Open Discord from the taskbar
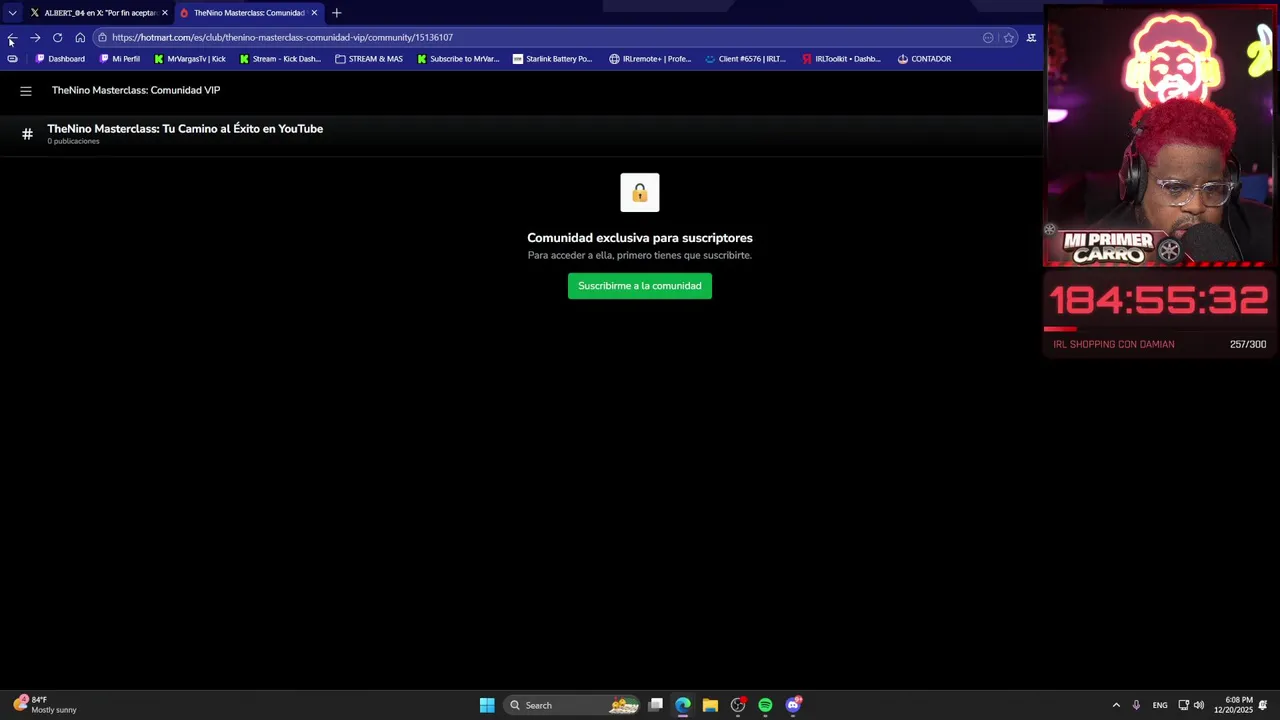This screenshot has width=1280, height=720. (x=793, y=705)
